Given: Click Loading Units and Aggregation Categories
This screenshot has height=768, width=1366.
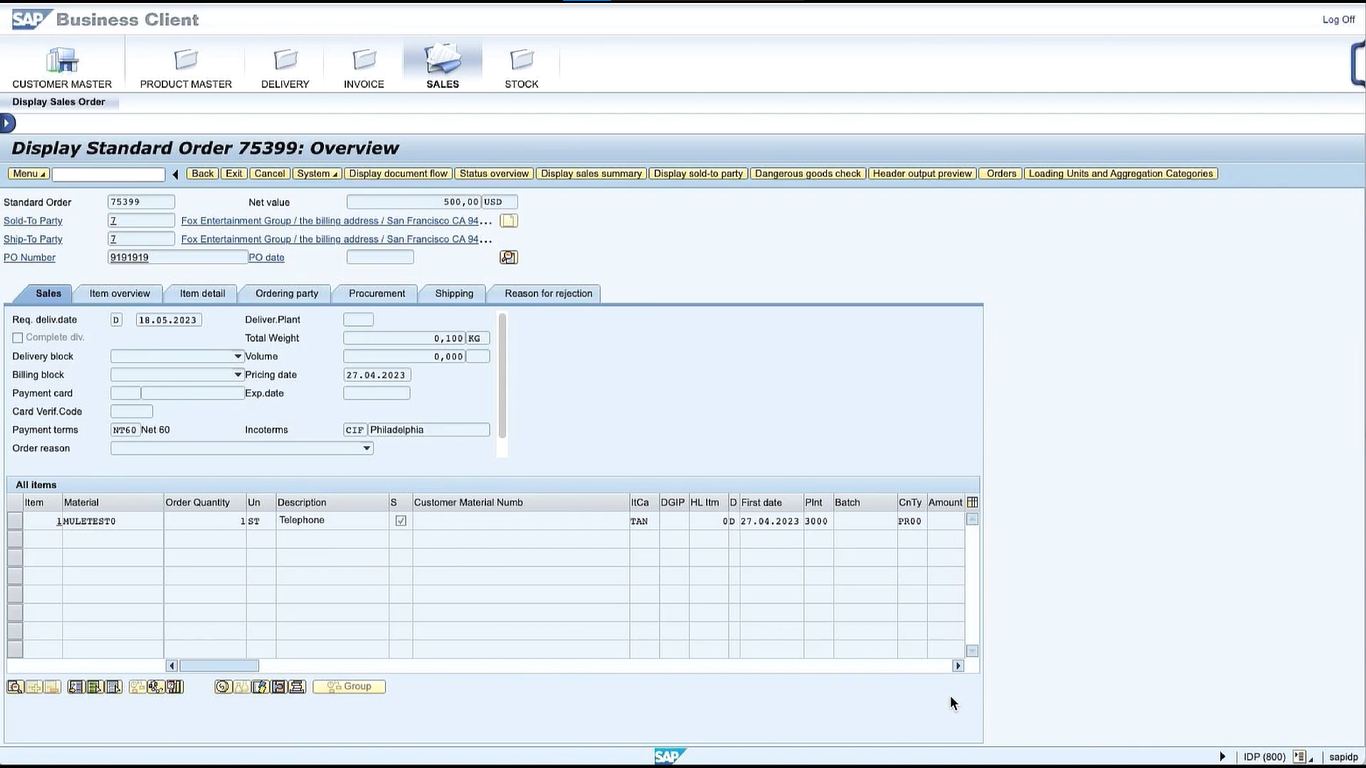Looking at the screenshot, I should click(1120, 174).
